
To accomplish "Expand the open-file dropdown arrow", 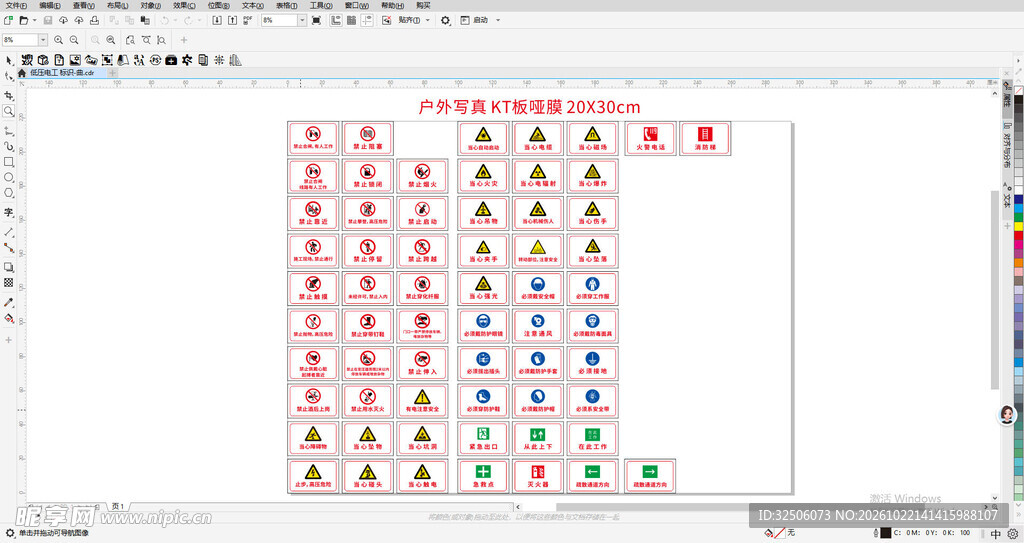I will 35,20.
